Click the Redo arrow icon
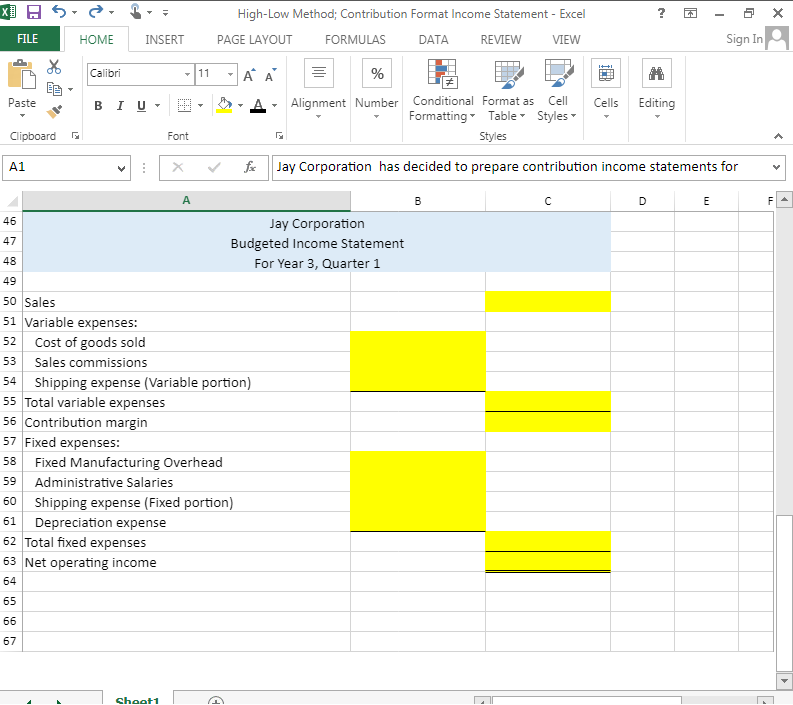The width and height of the screenshot is (793, 705). pos(96,11)
